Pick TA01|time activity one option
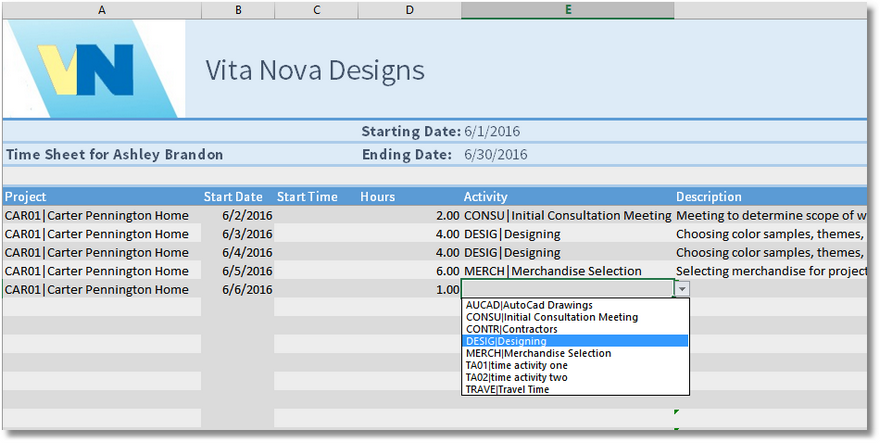Viewport: 880px width, 443px height. click(575, 366)
